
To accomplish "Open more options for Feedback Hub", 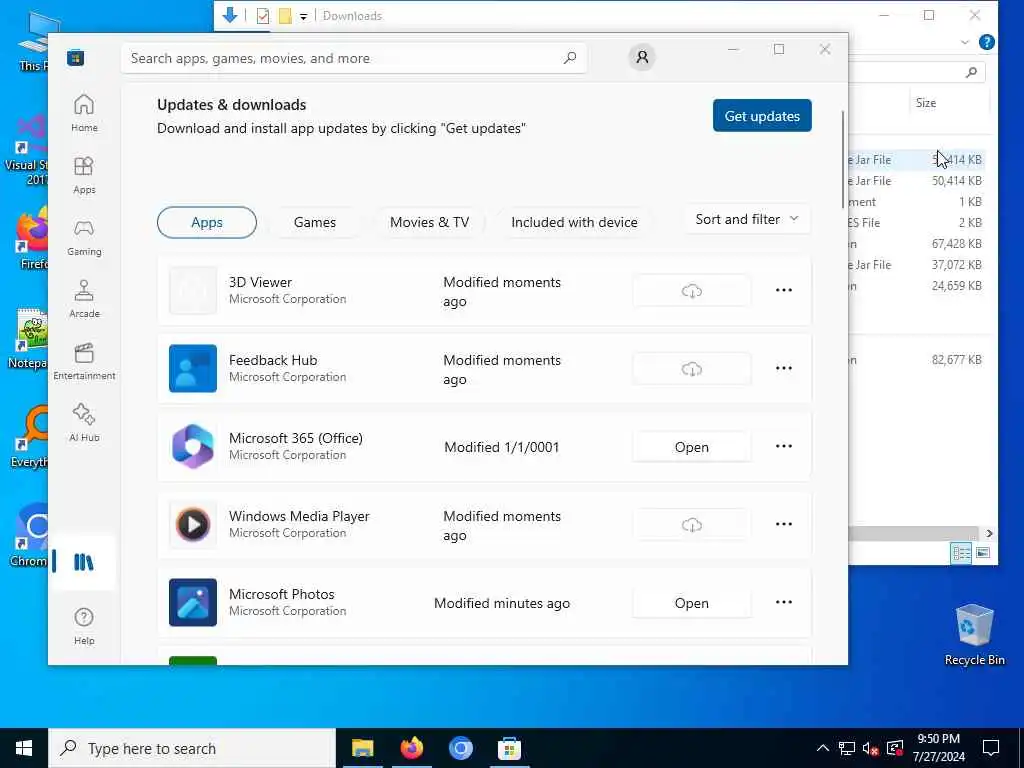I will (x=784, y=368).
